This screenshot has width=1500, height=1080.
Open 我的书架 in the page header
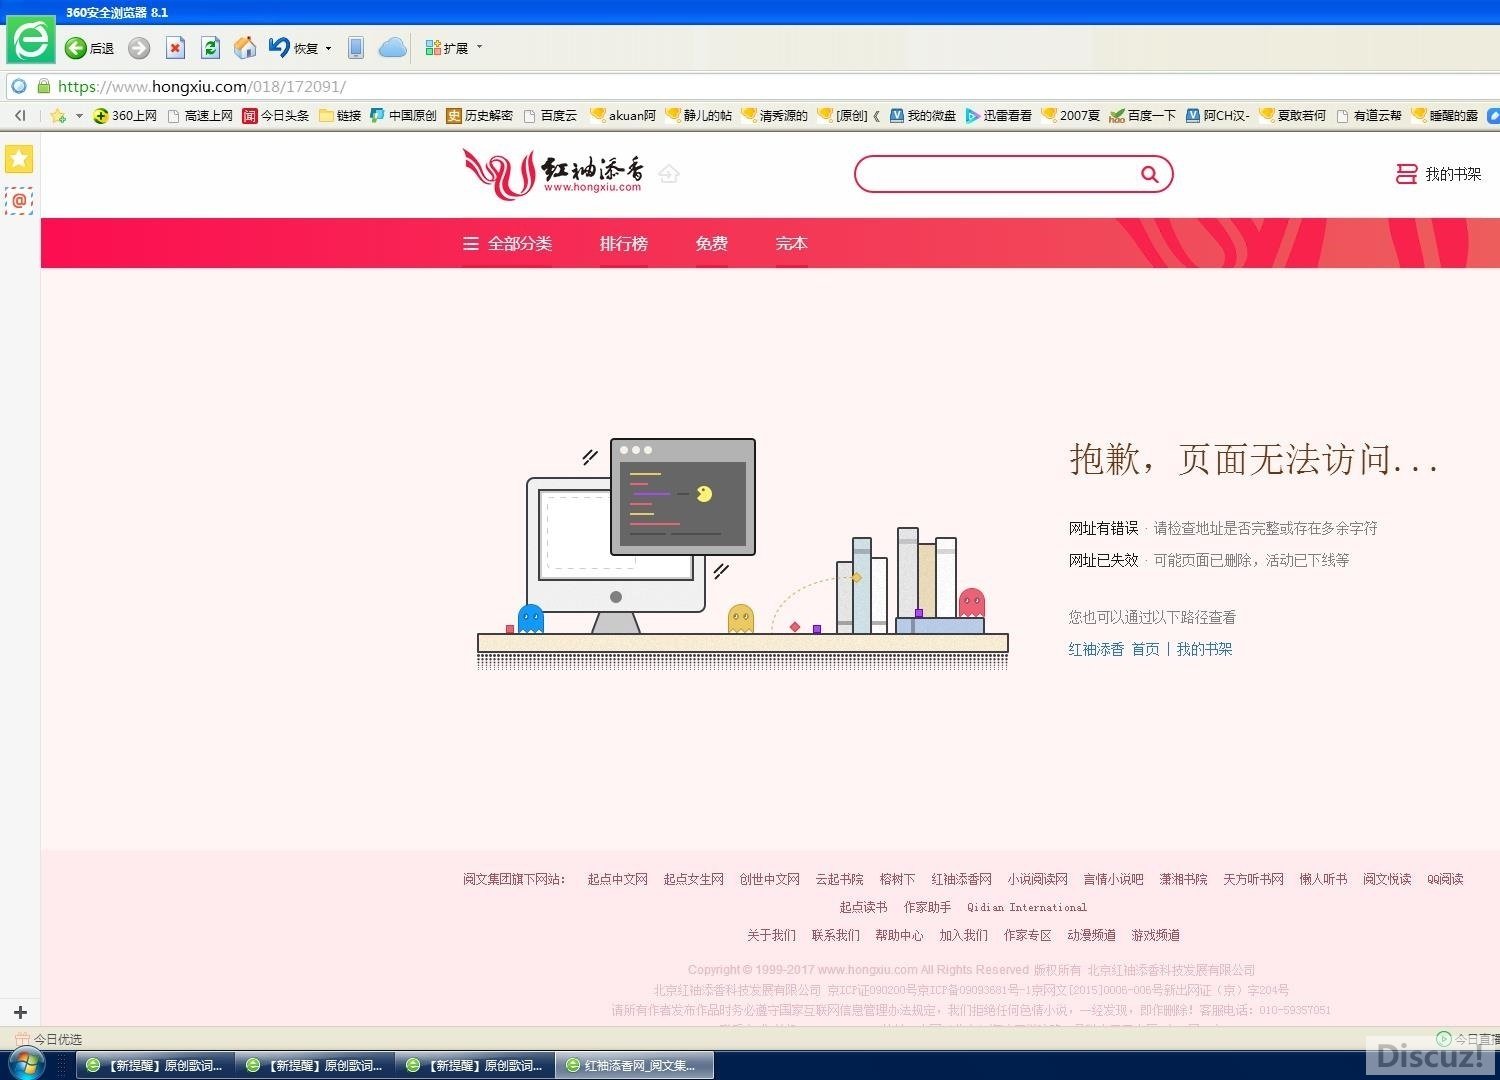click(1440, 175)
